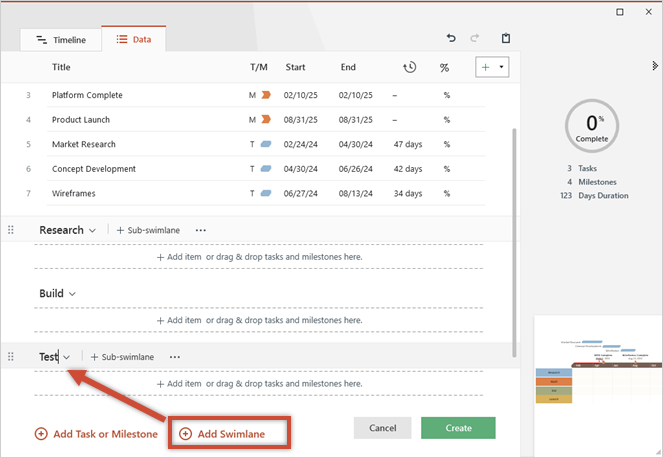Click the clipboard paste icon
The height and width of the screenshot is (458, 663).
tap(506, 39)
